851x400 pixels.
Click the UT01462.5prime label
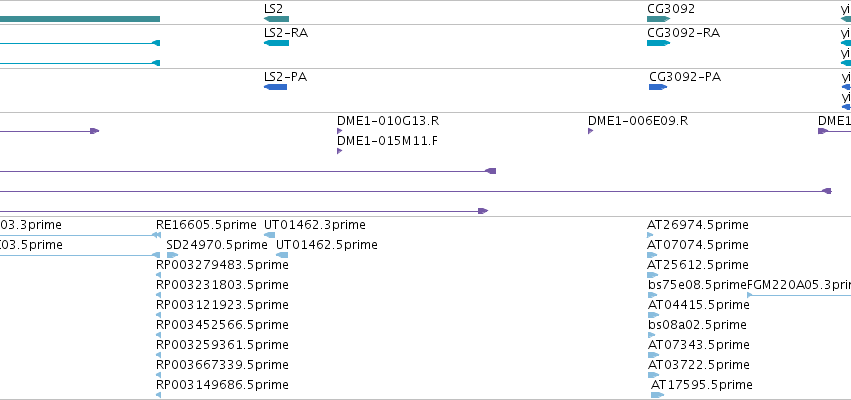pyautogui.click(x=327, y=245)
